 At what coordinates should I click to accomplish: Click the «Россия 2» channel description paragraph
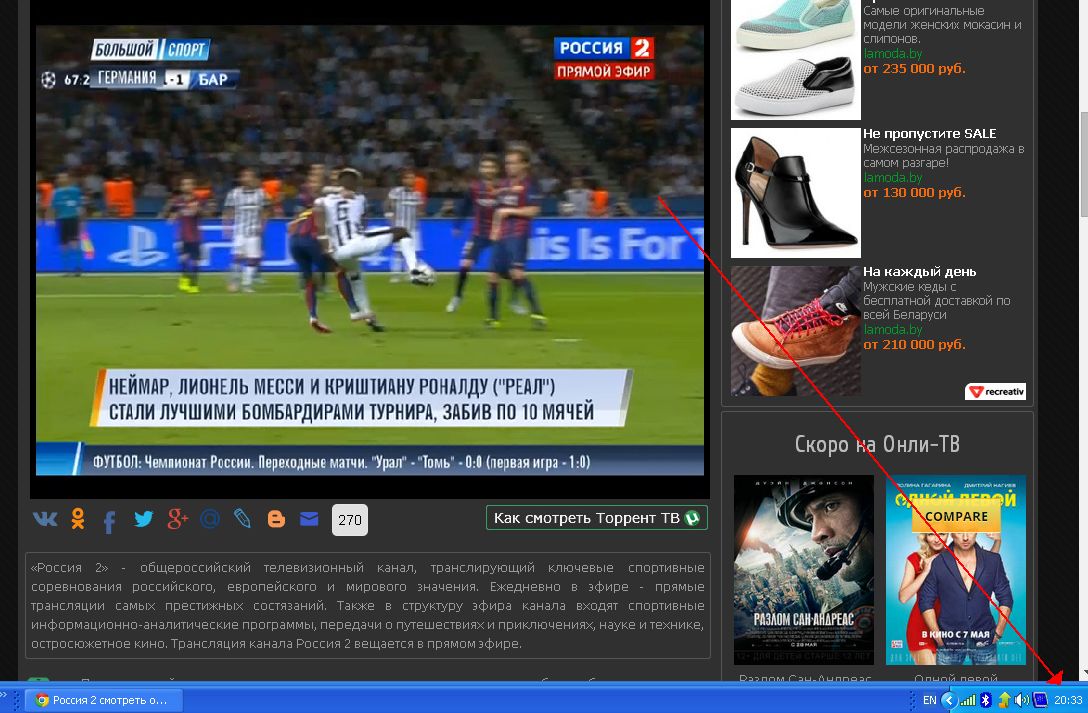click(x=367, y=605)
